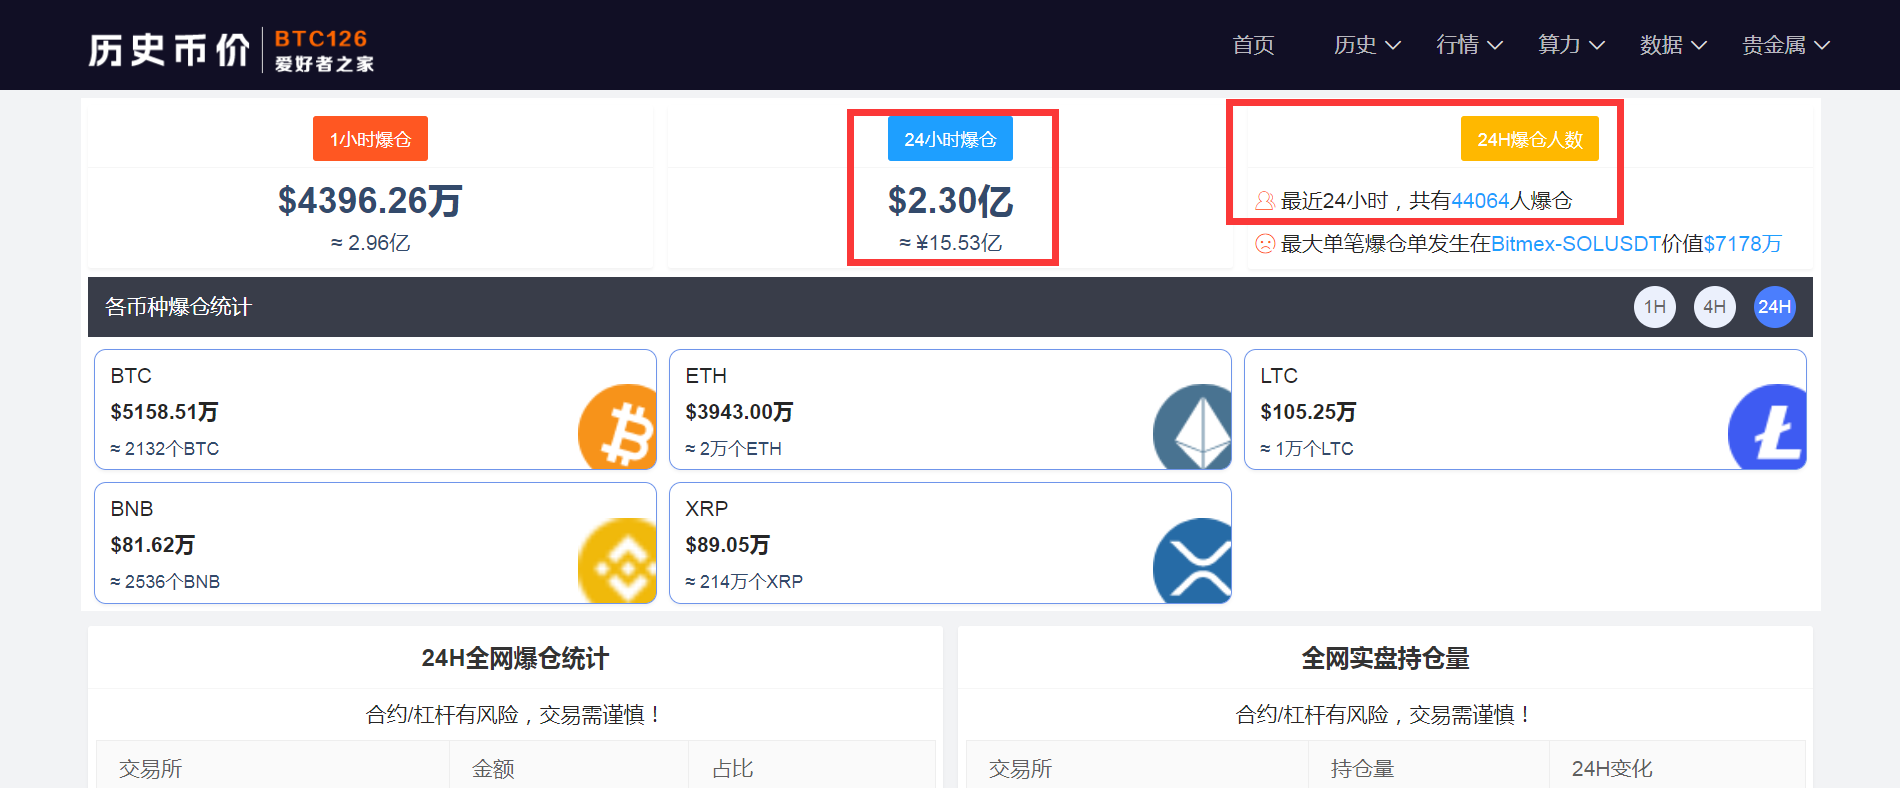Open the BNB liquidation card
The width and height of the screenshot is (1900, 788).
coord(375,543)
